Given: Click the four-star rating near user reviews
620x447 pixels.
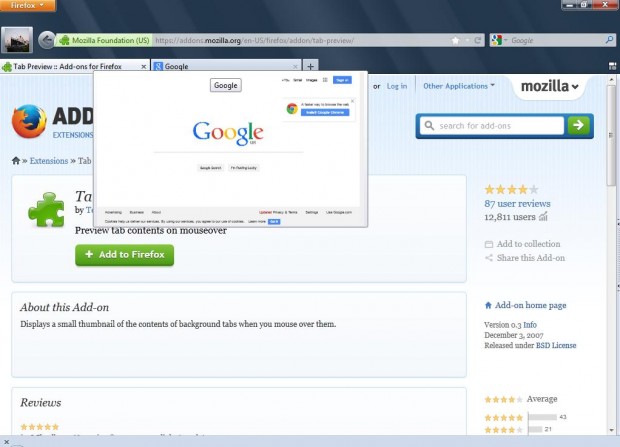Looking at the screenshot, I should (511, 189).
